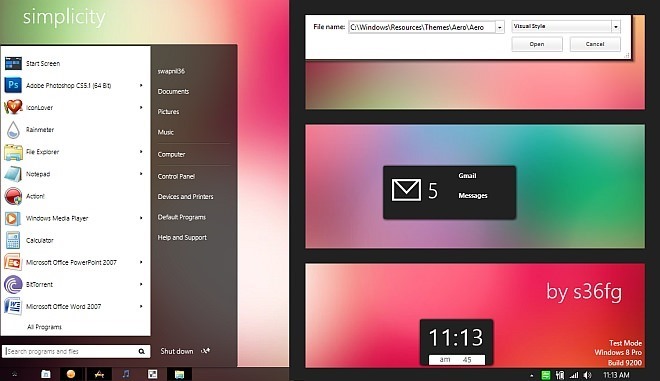Launch Rainmeter water drop icon
The image size is (660, 381).
(x=13, y=129)
